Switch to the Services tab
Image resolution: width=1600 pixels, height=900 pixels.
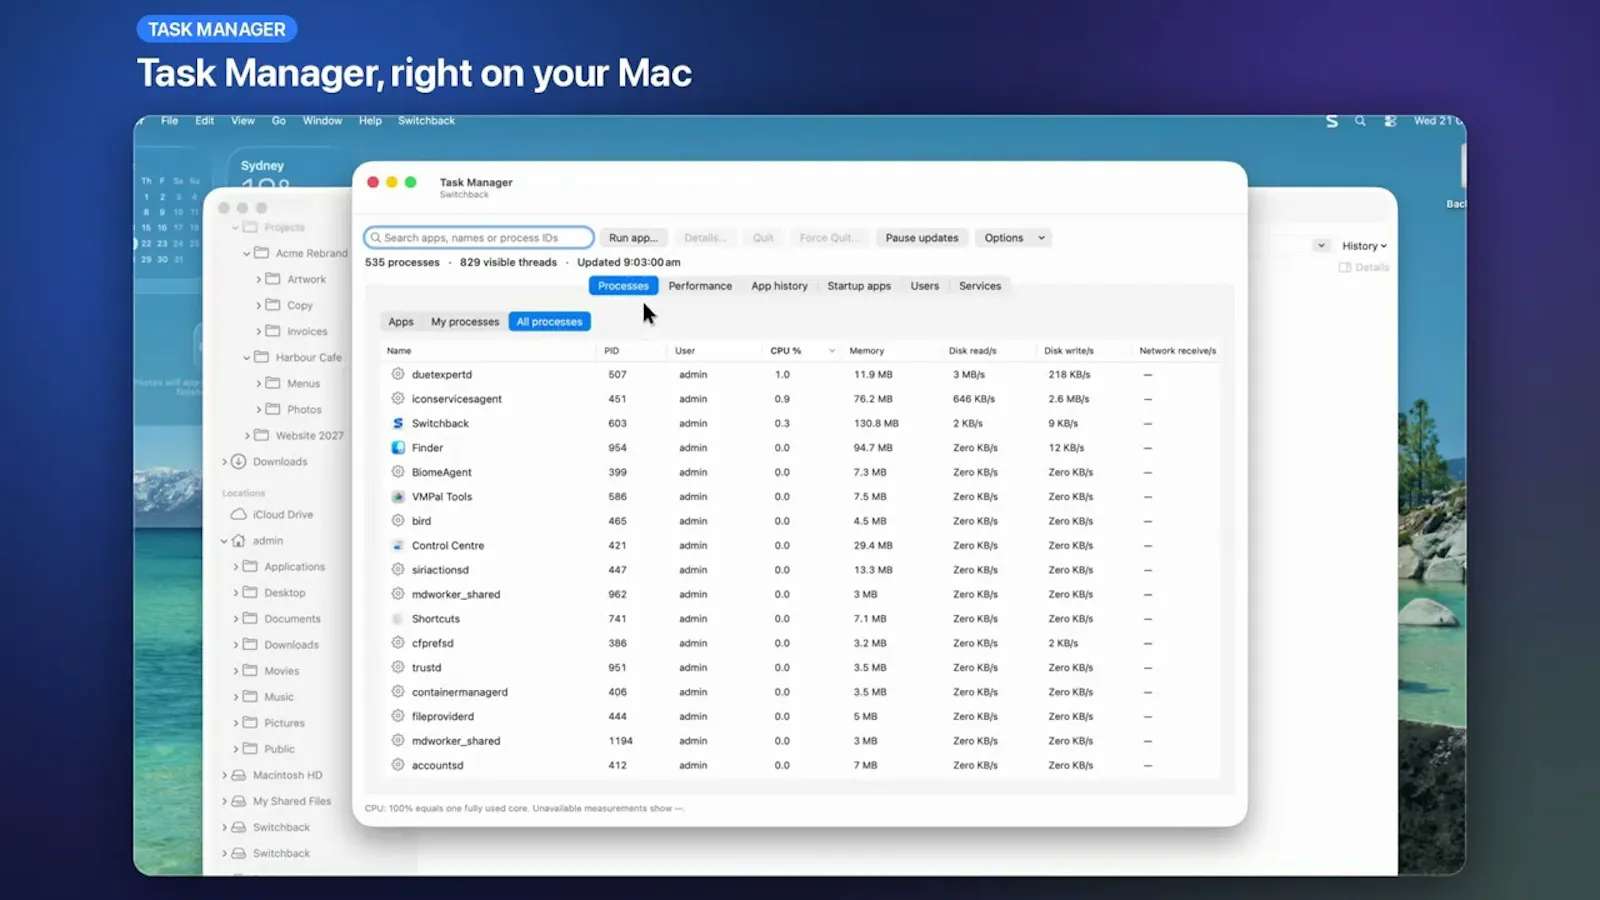click(x=980, y=286)
